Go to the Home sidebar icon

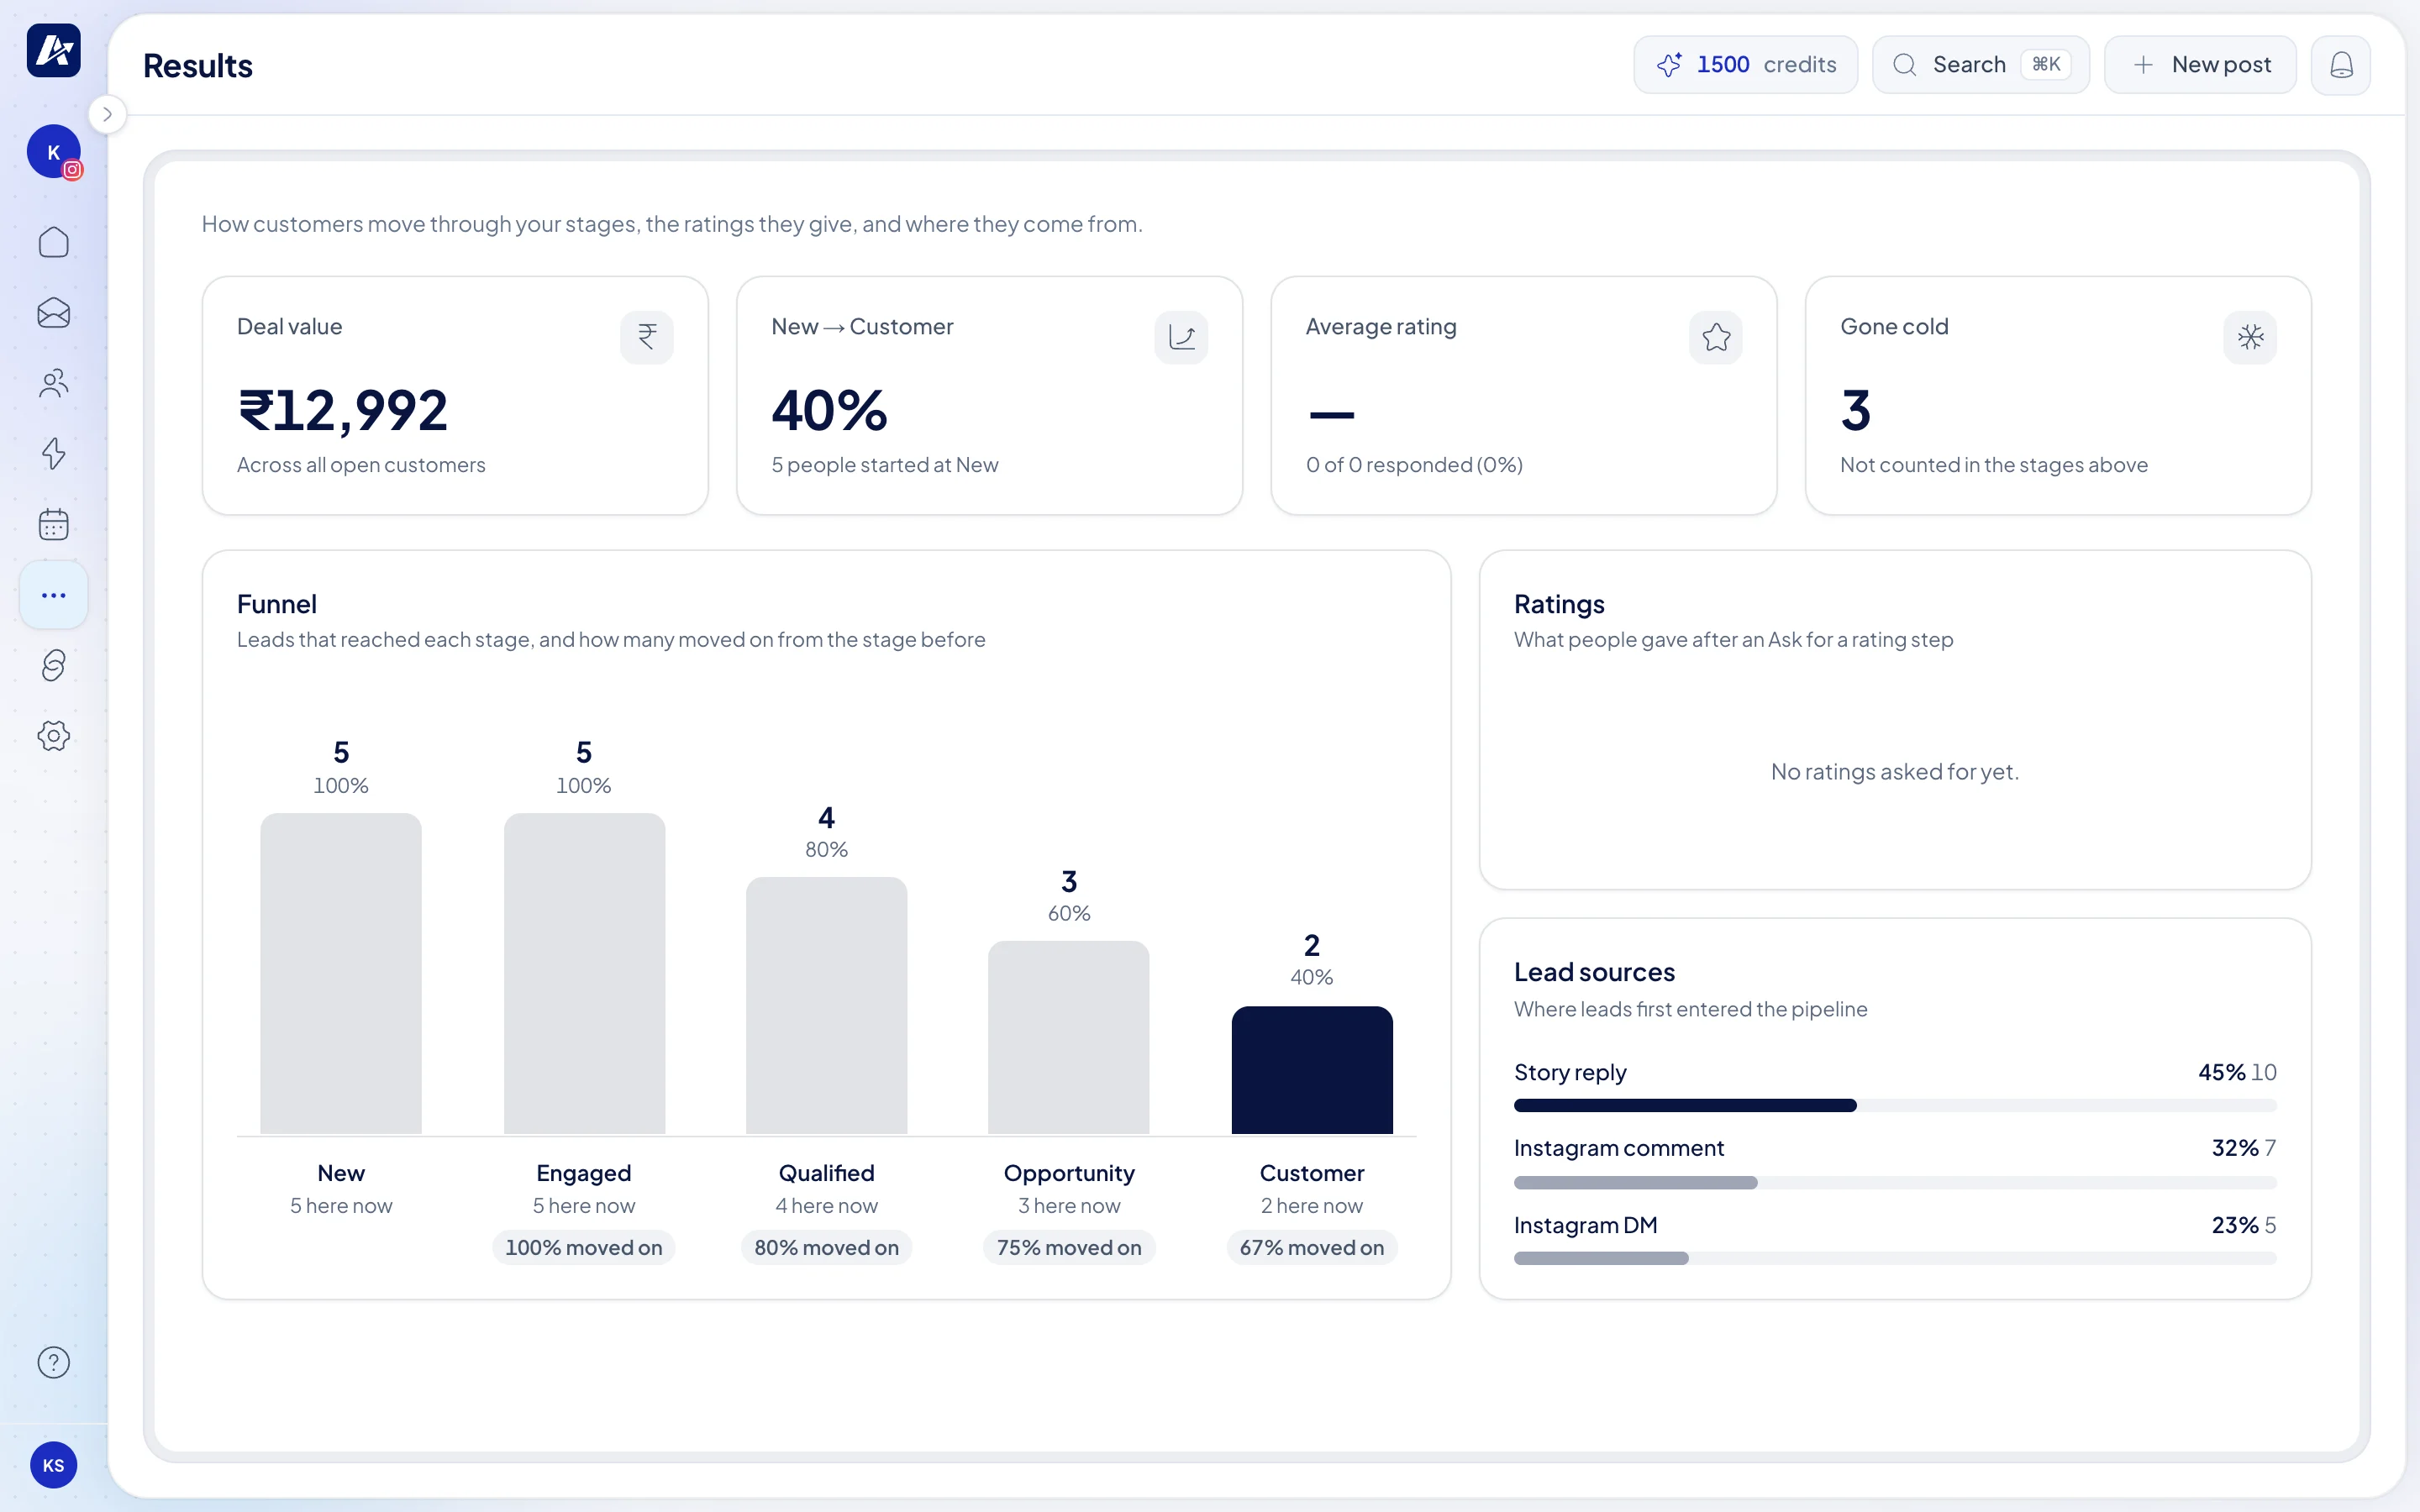click(53, 242)
